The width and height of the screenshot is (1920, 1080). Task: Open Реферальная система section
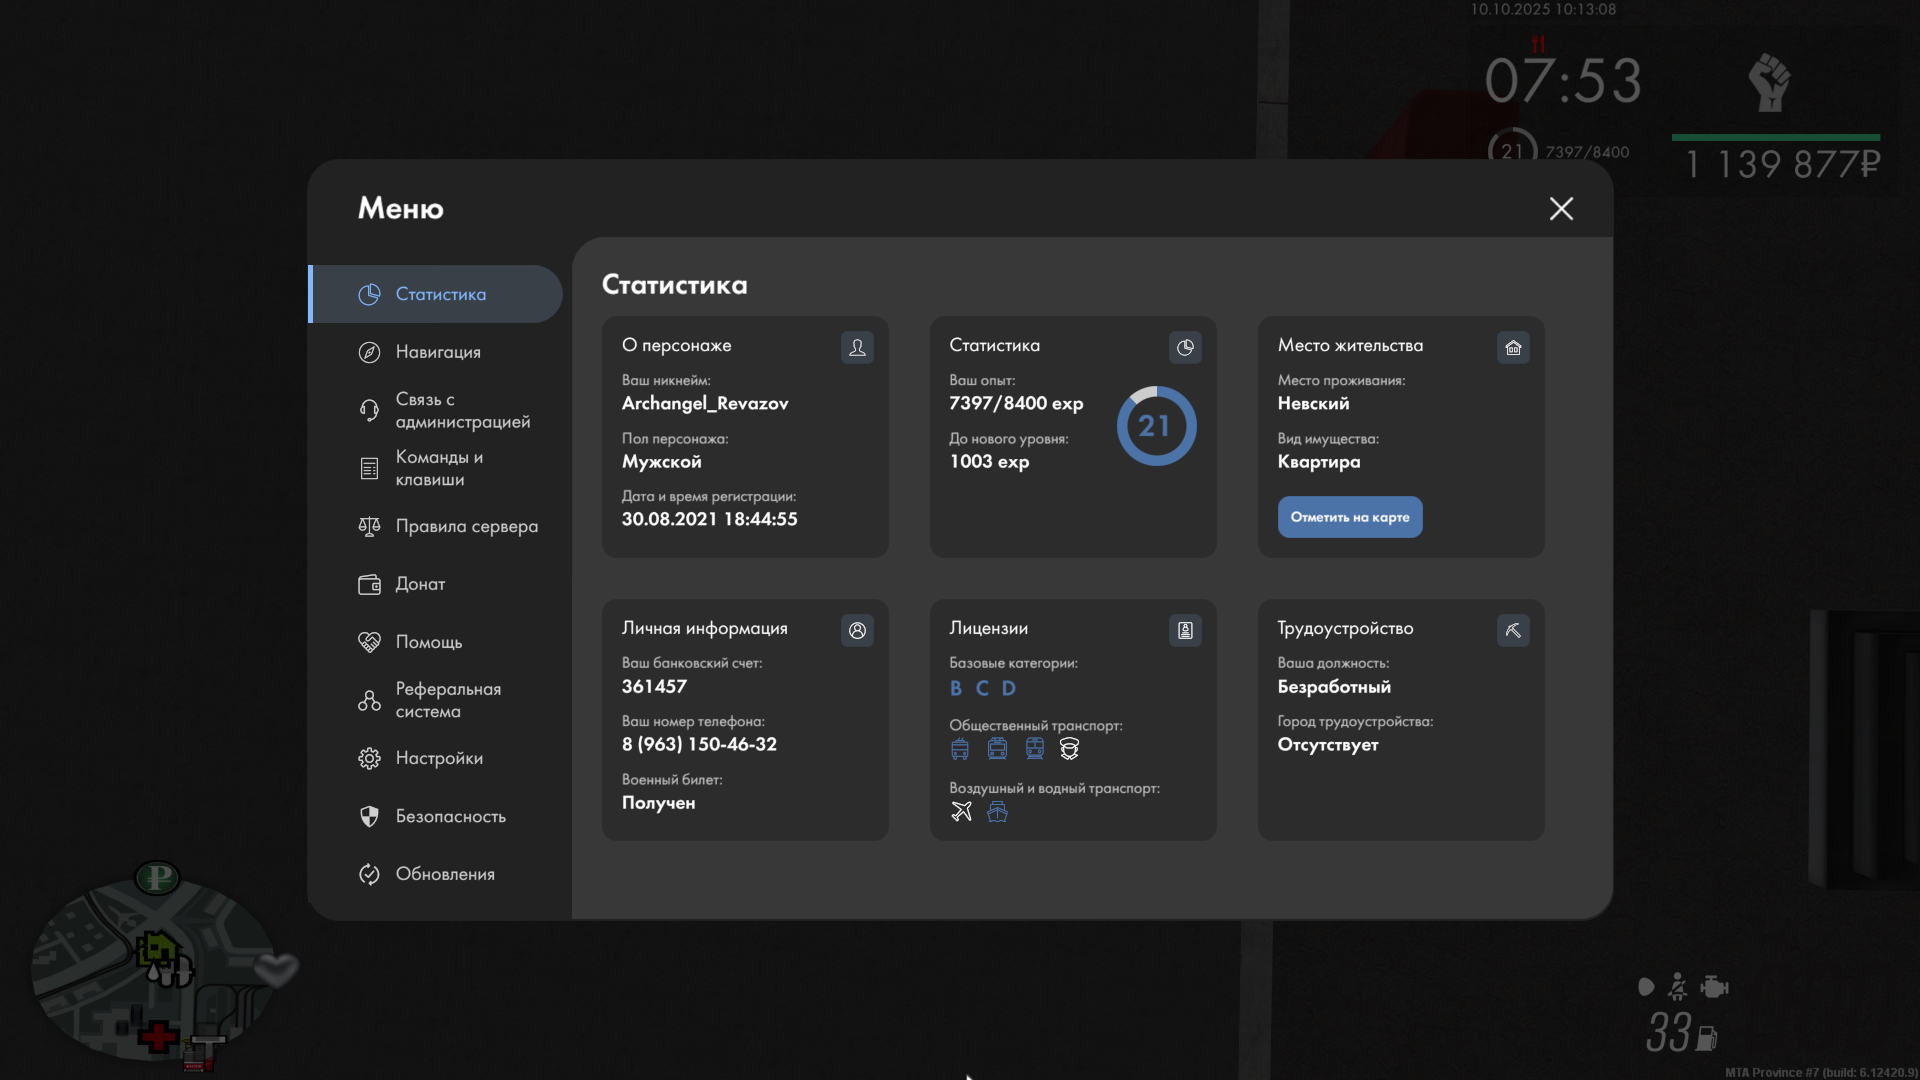click(x=448, y=700)
